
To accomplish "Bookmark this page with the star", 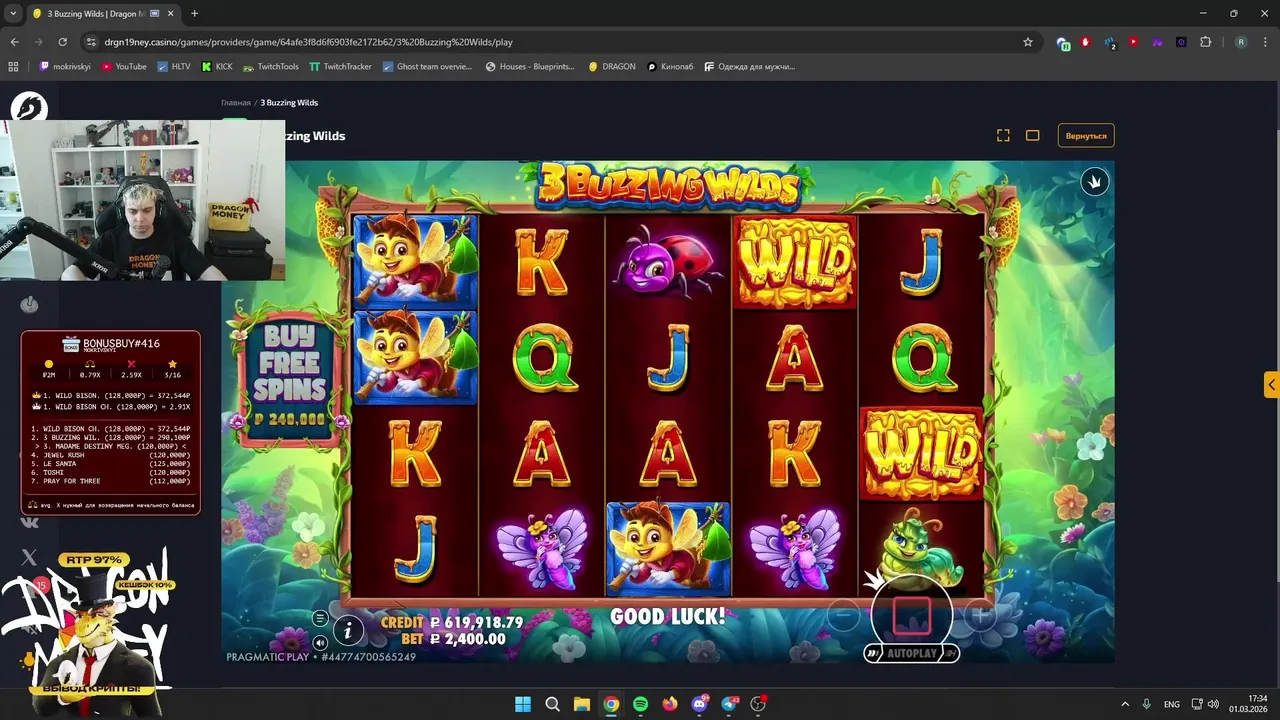I will [x=1027, y=42].
